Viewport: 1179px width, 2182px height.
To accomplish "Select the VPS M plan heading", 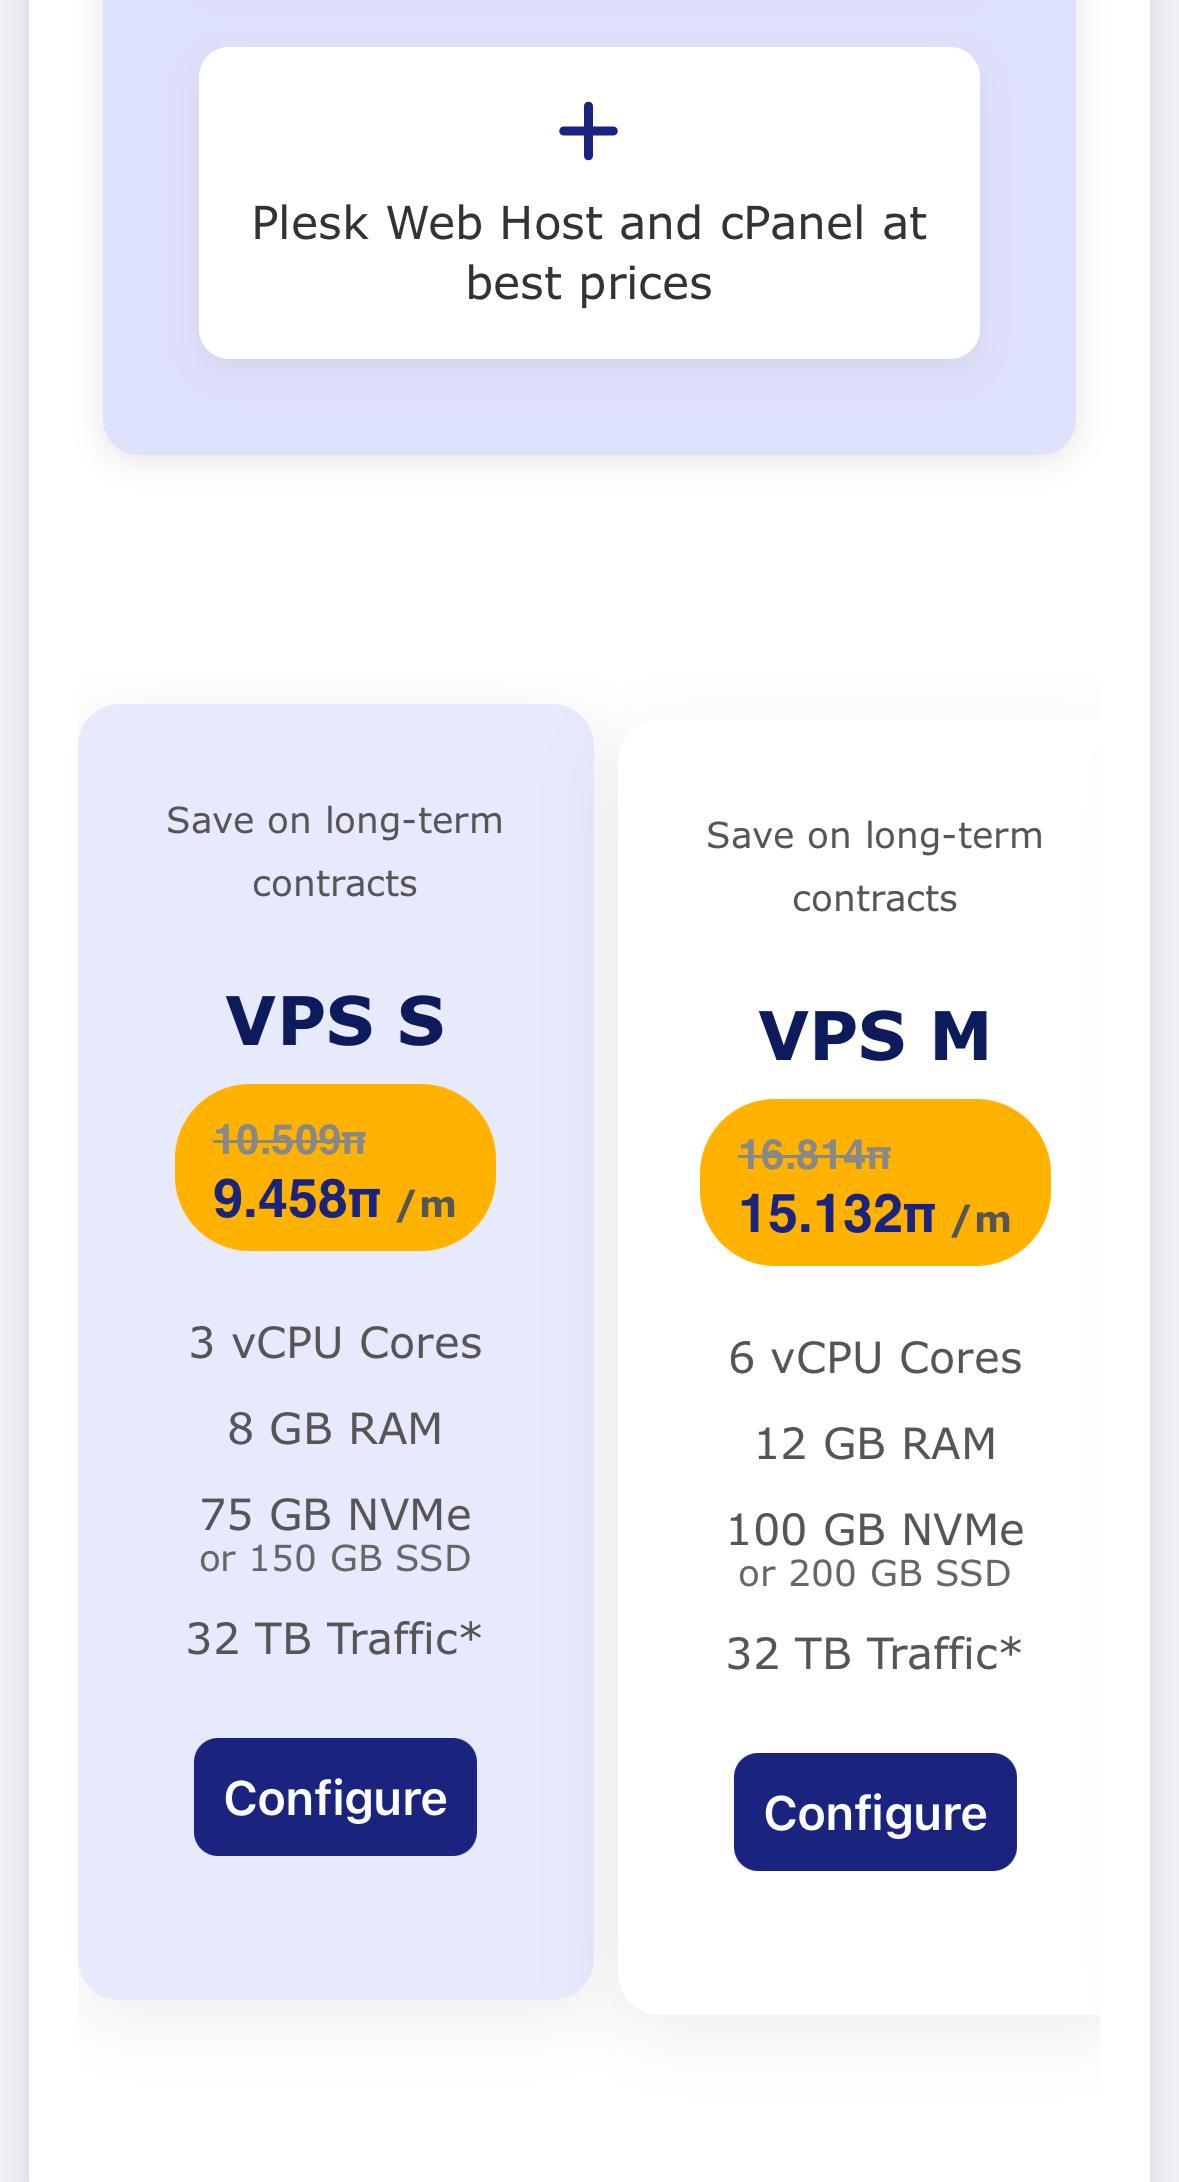I will tap(875, 1036).
